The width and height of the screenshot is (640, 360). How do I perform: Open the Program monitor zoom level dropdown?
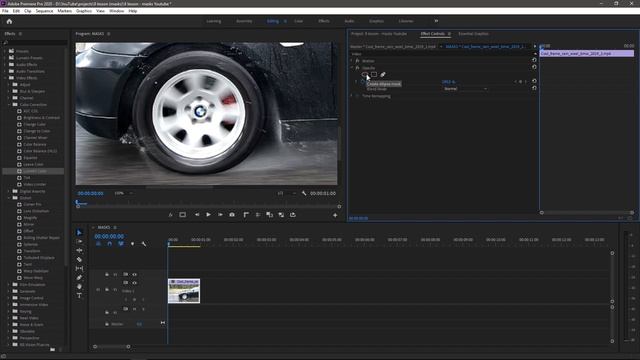coord(124,193)
